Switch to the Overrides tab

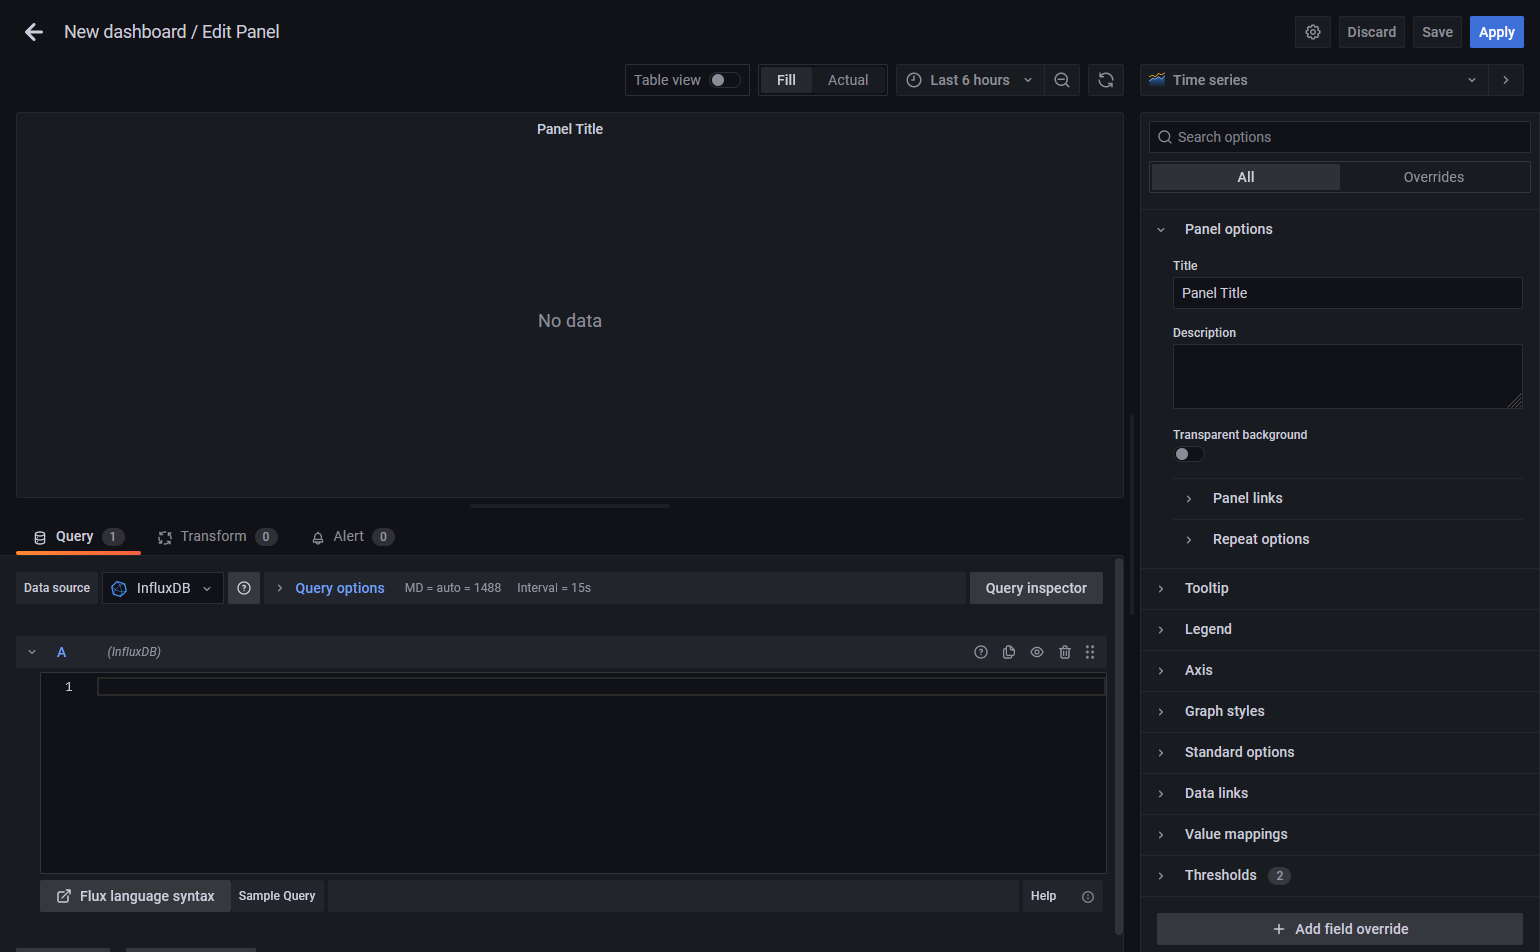[x=1433, y=176]
